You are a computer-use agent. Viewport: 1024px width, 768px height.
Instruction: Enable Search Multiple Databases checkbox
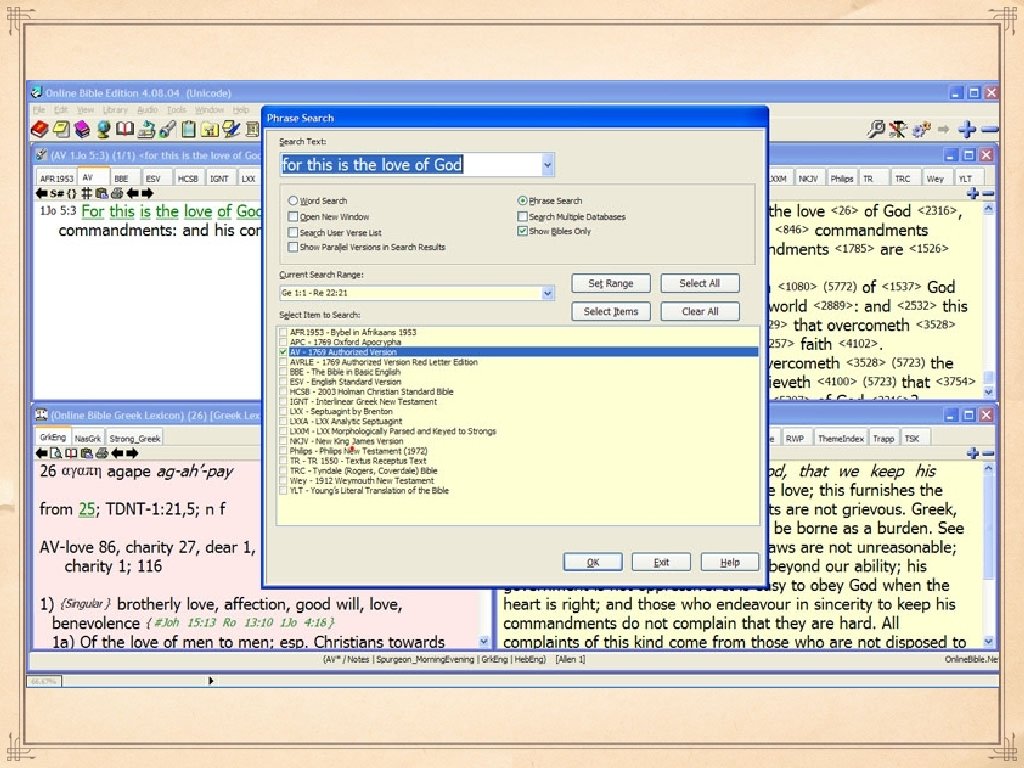[522, 216]
